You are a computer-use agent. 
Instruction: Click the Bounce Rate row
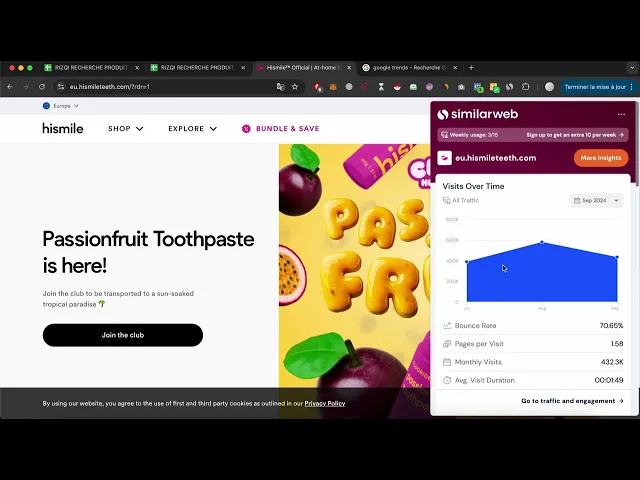(533, 326)
